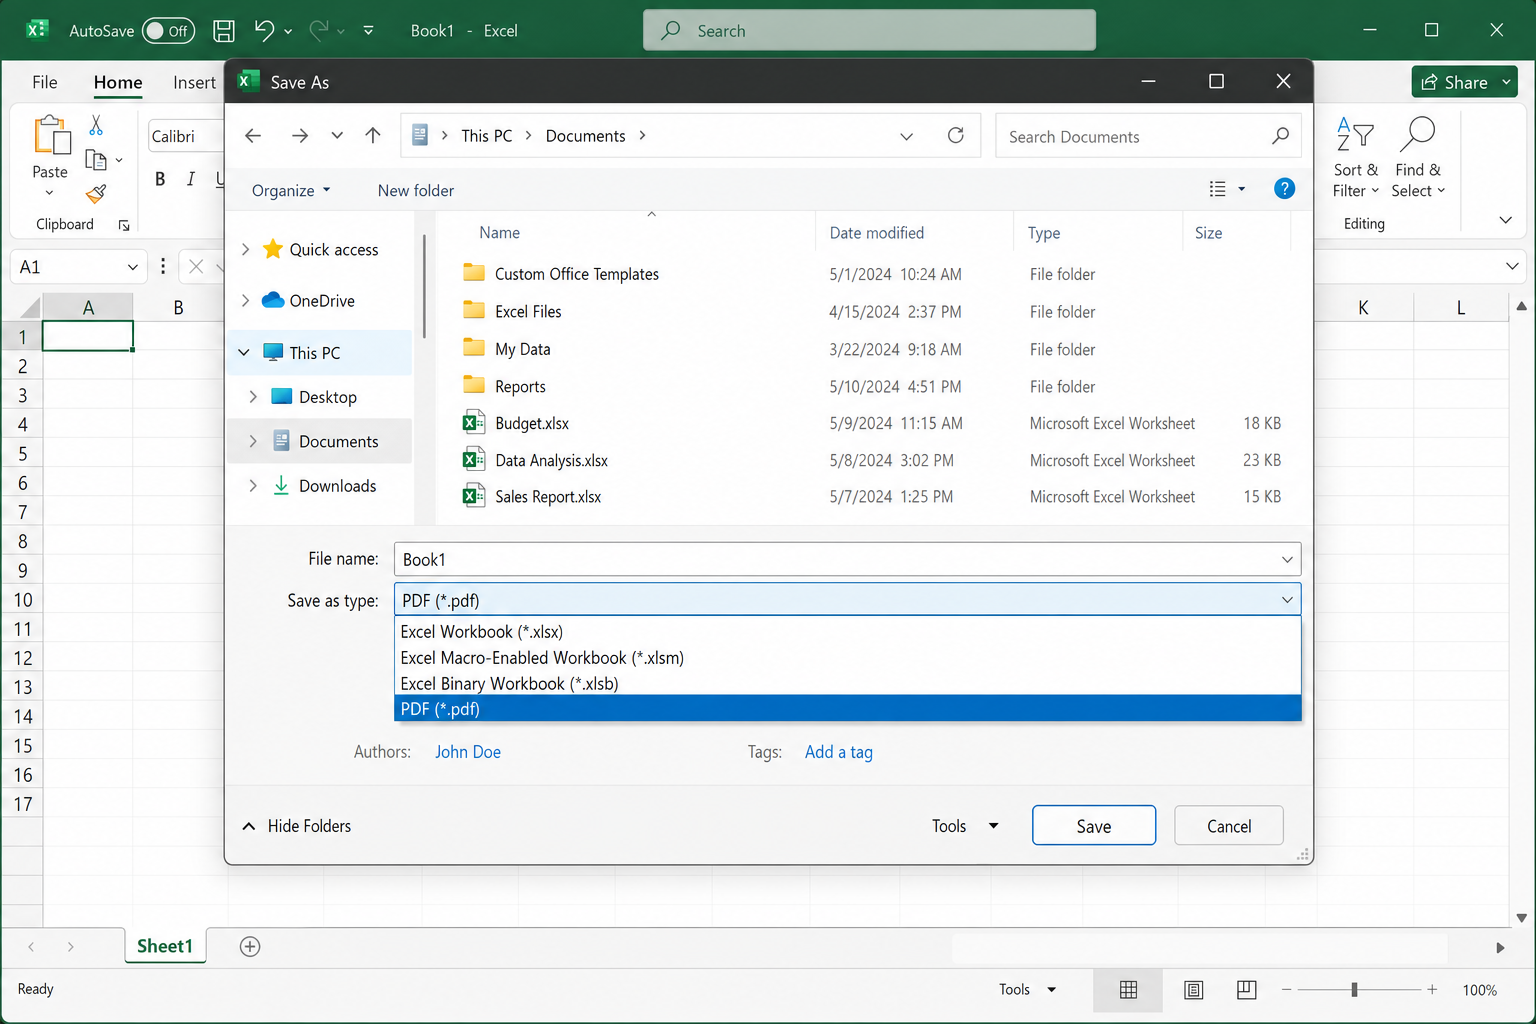Select Desktop in the navigation pane
The image size is (1536, 1024).
pos(328,397)
